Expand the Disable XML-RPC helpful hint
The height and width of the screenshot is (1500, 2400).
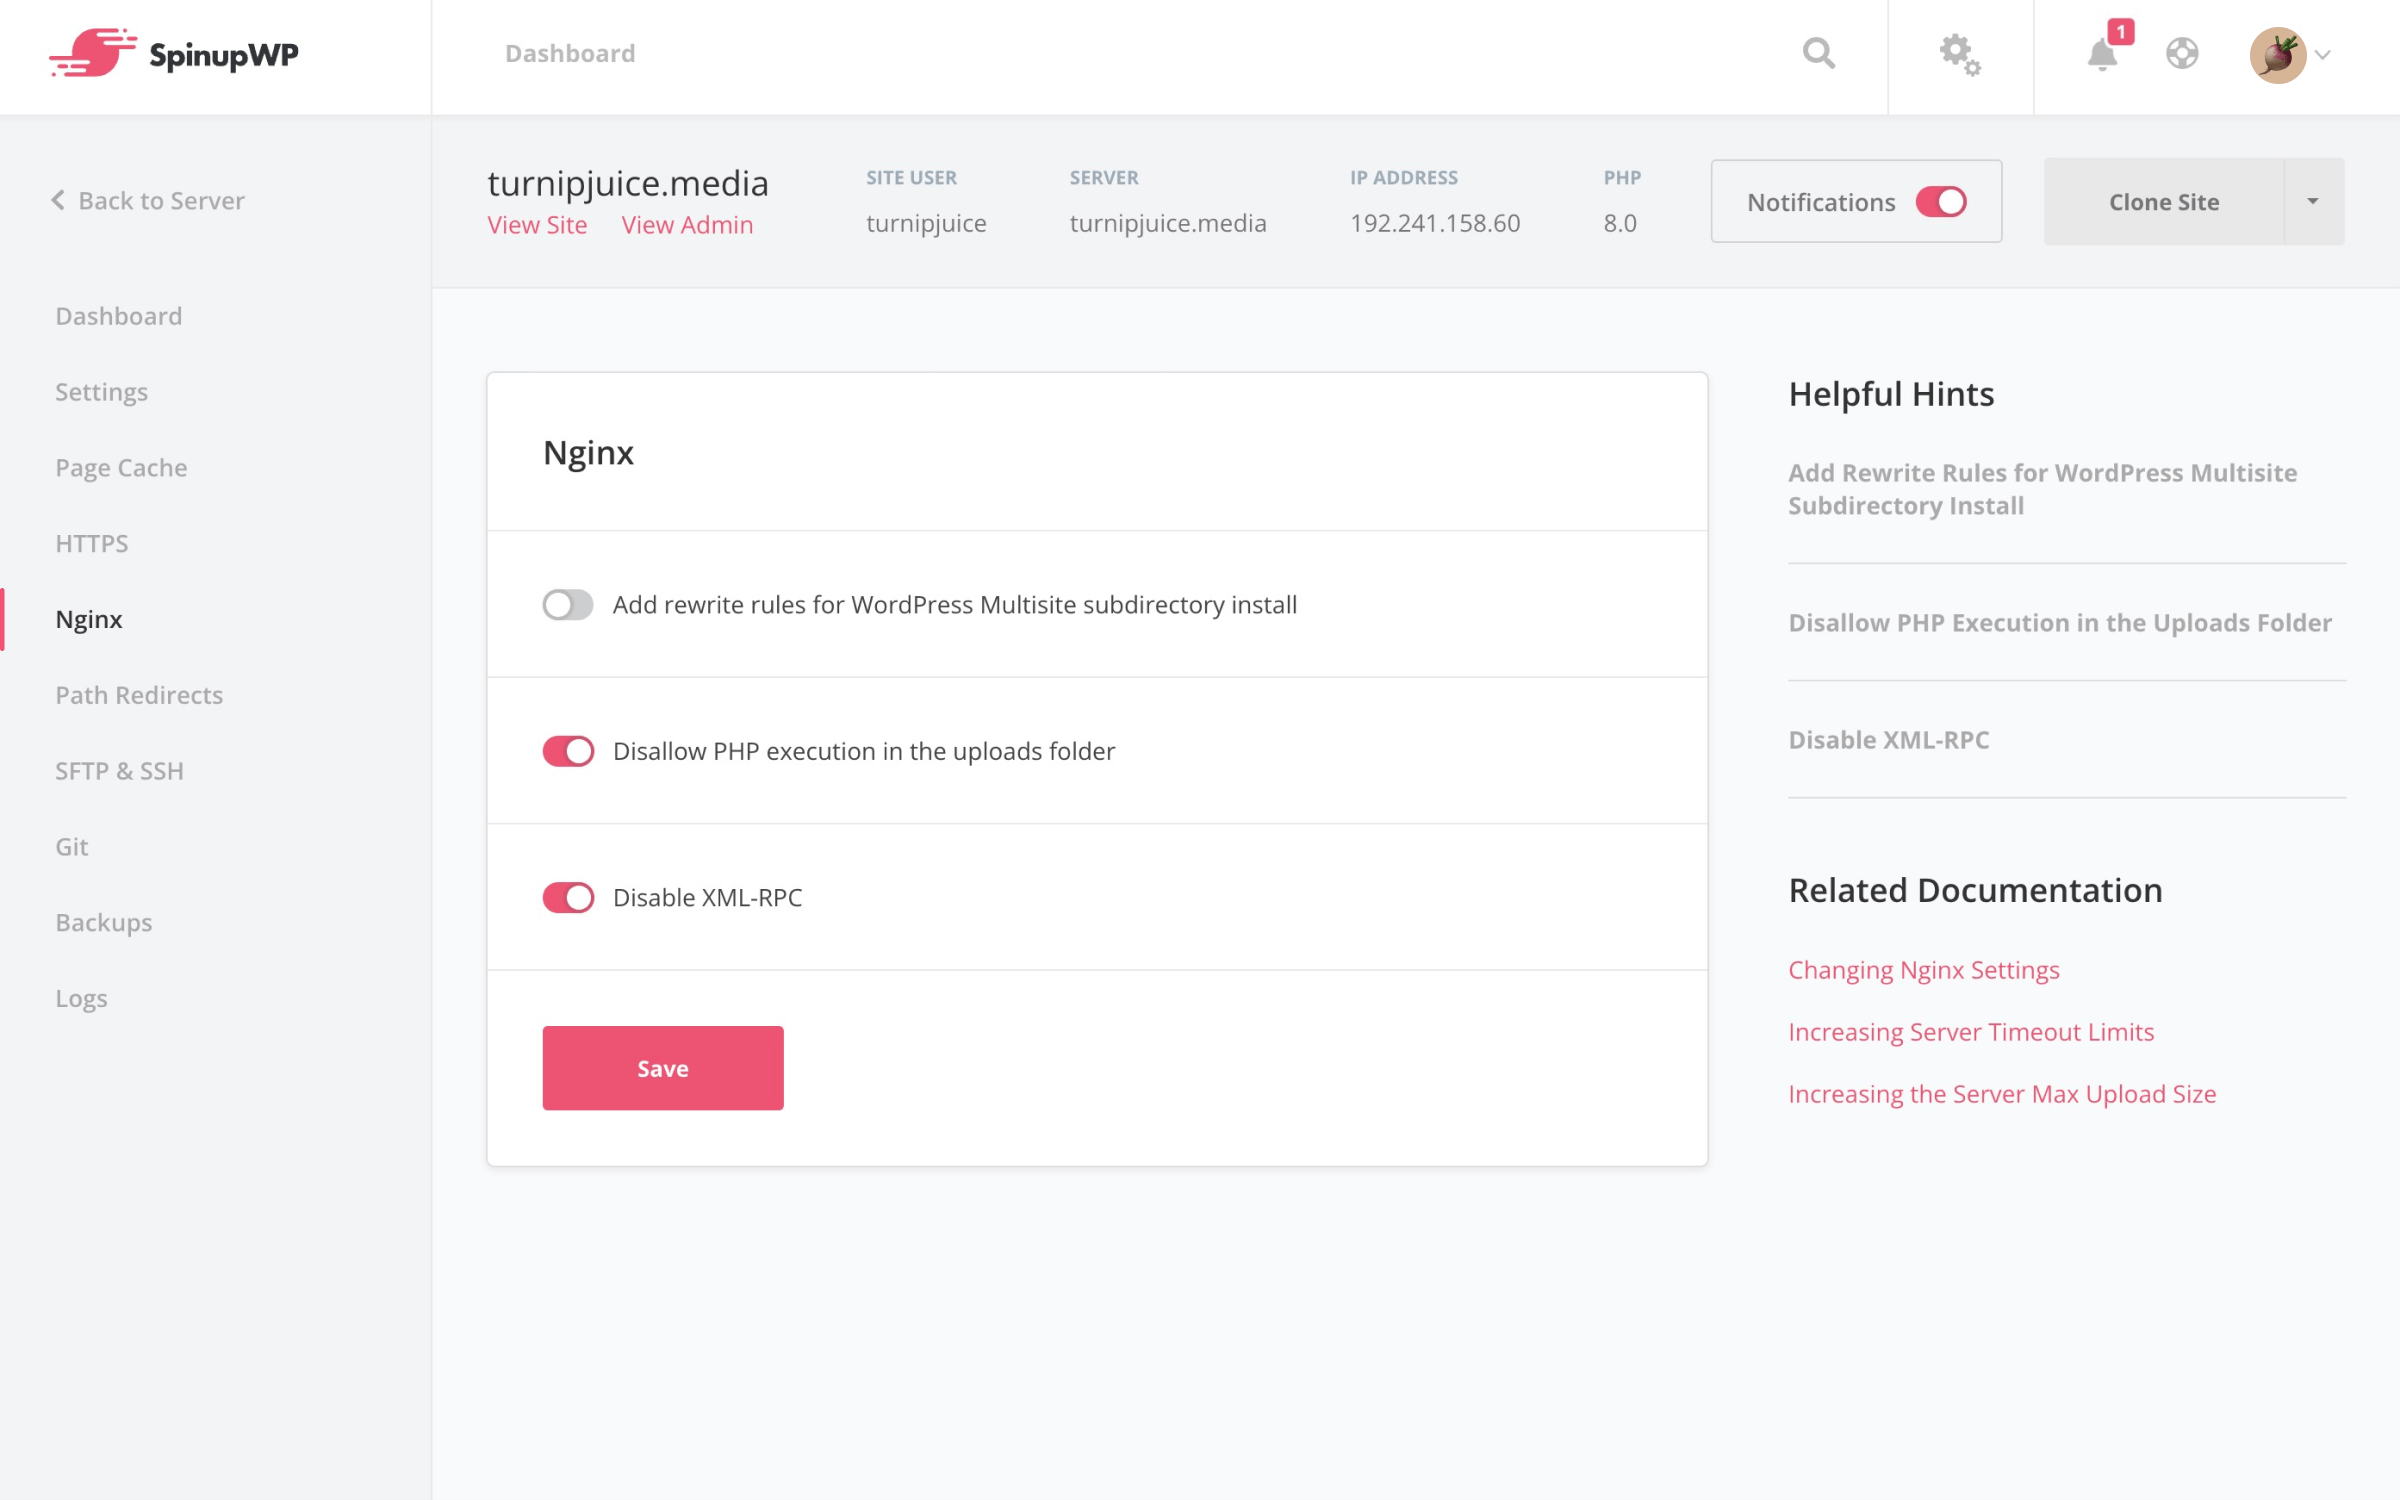1889,739
